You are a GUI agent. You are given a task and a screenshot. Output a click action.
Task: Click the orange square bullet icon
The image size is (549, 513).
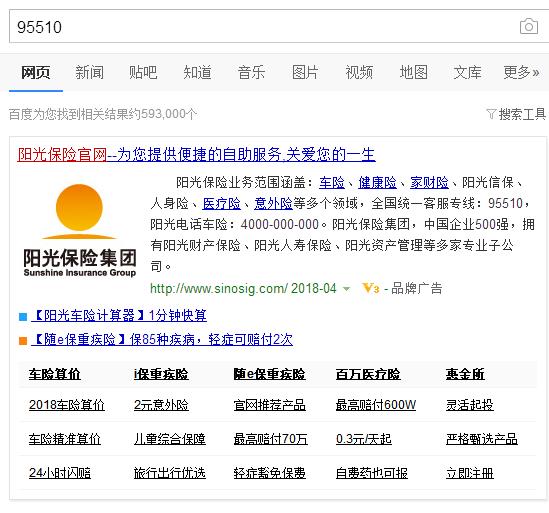click(x=23, y=341)
